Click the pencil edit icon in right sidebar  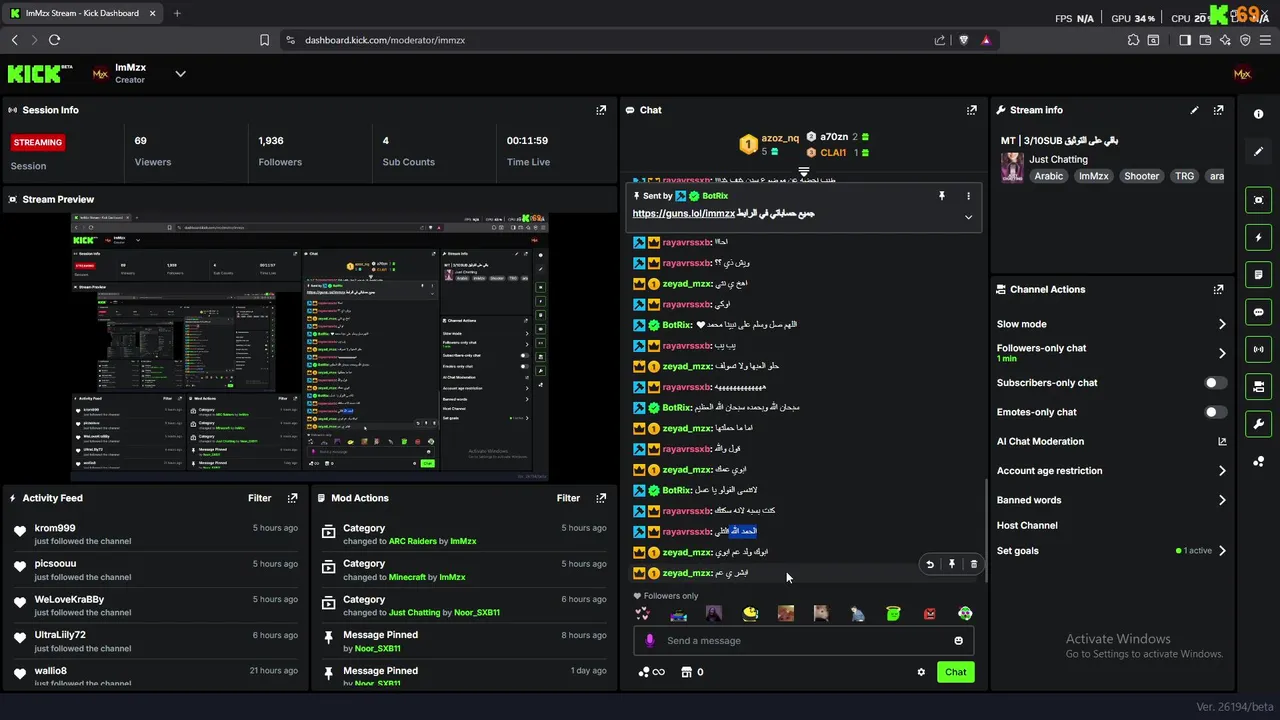(x=1258, y=152)
